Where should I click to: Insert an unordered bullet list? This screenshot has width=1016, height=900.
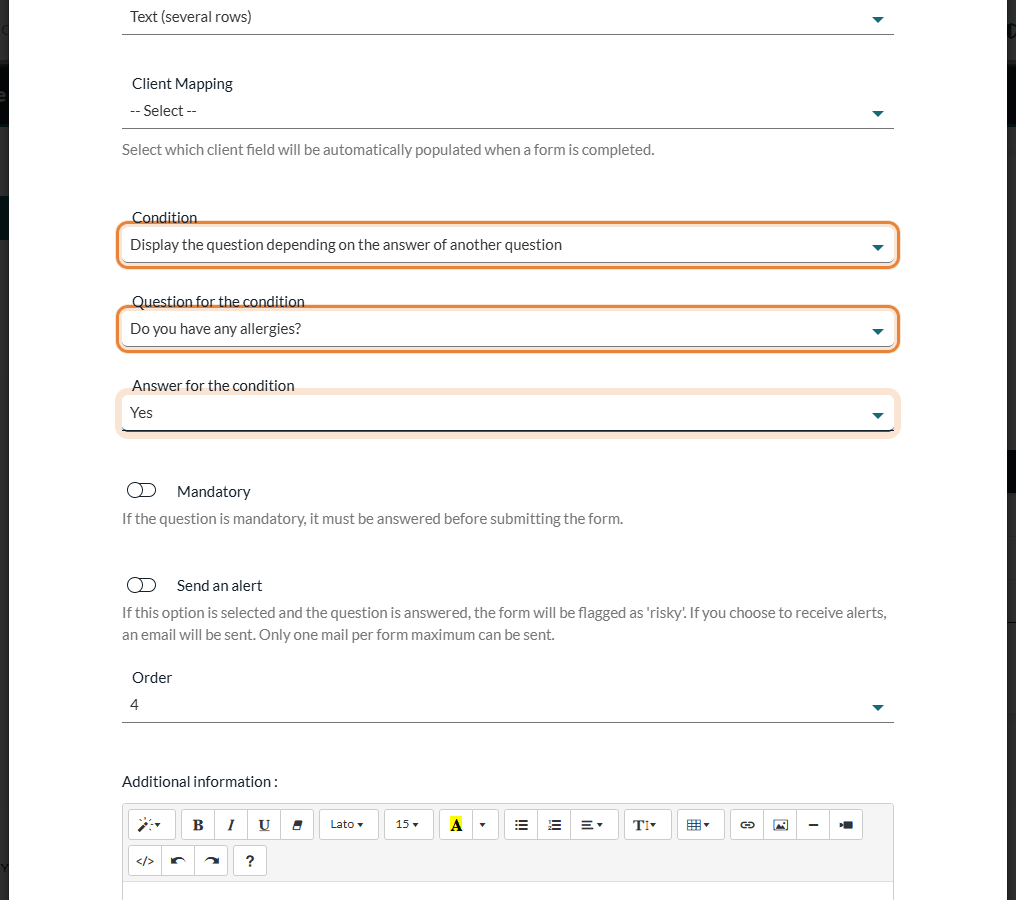521,824
